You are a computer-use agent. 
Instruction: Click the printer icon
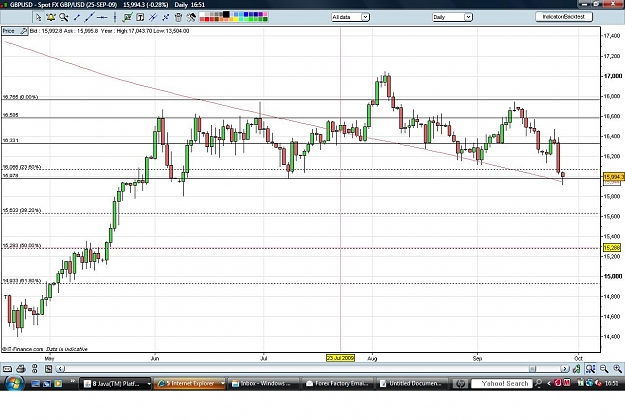pyautogui.click(x=21, y=369)
